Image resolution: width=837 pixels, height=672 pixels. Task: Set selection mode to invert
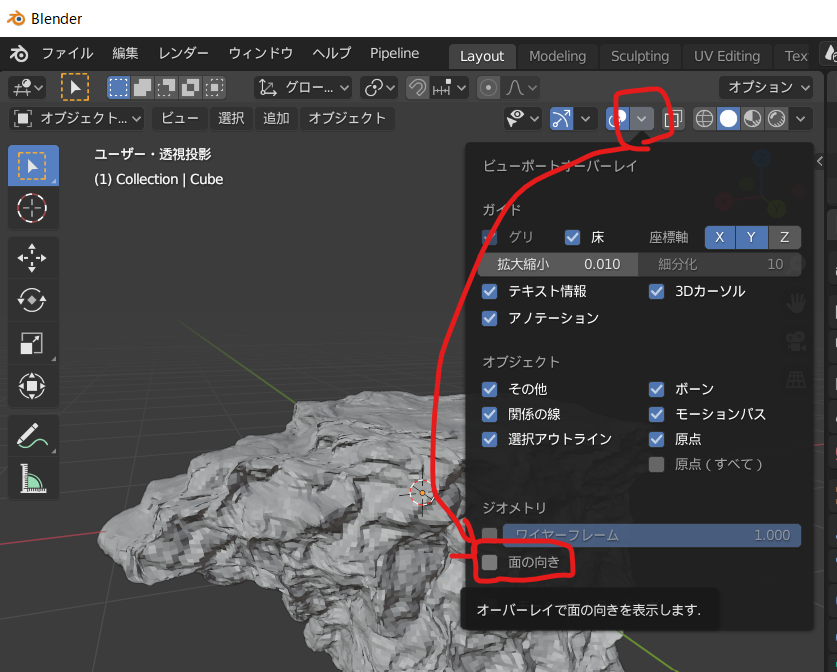190,87
